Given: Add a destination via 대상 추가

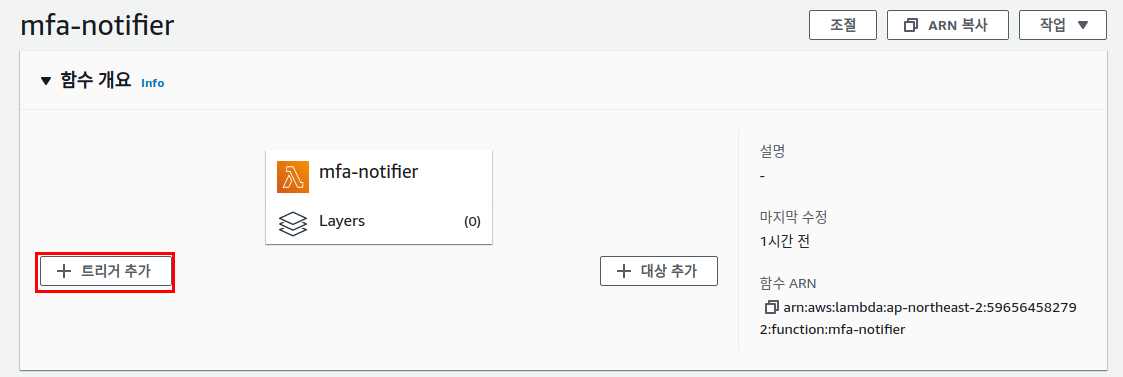Looking at the screenshot, I should click(658, 271).
